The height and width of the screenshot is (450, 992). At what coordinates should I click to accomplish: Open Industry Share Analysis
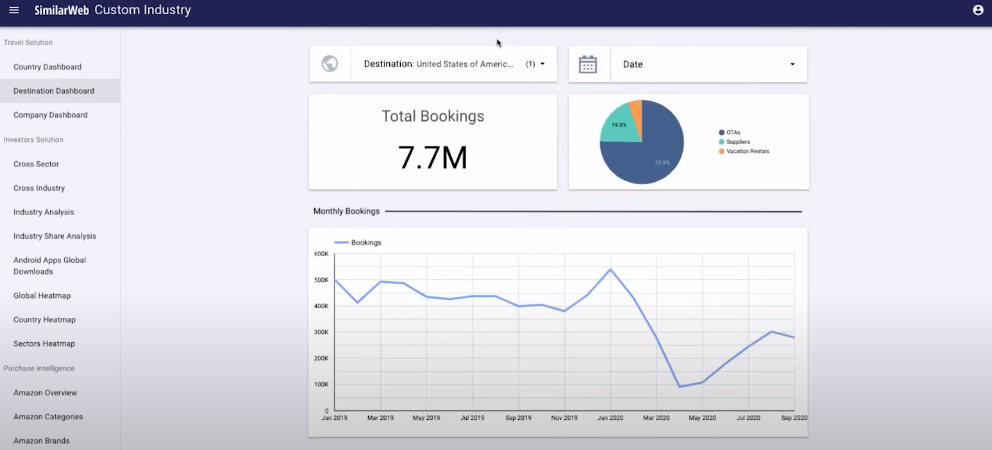coord(55,236)
